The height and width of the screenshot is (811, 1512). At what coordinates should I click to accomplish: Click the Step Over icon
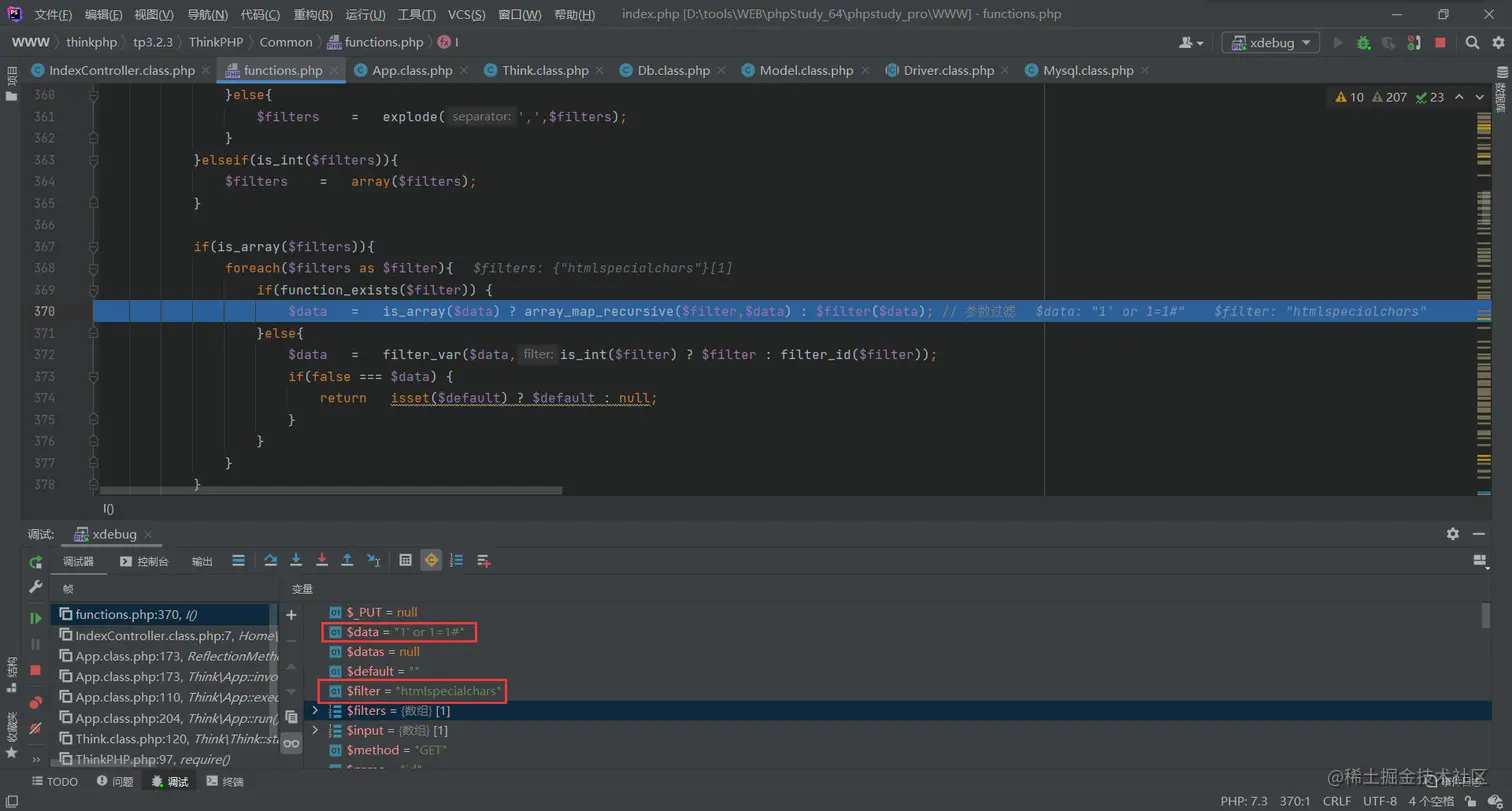pos(271,560)
